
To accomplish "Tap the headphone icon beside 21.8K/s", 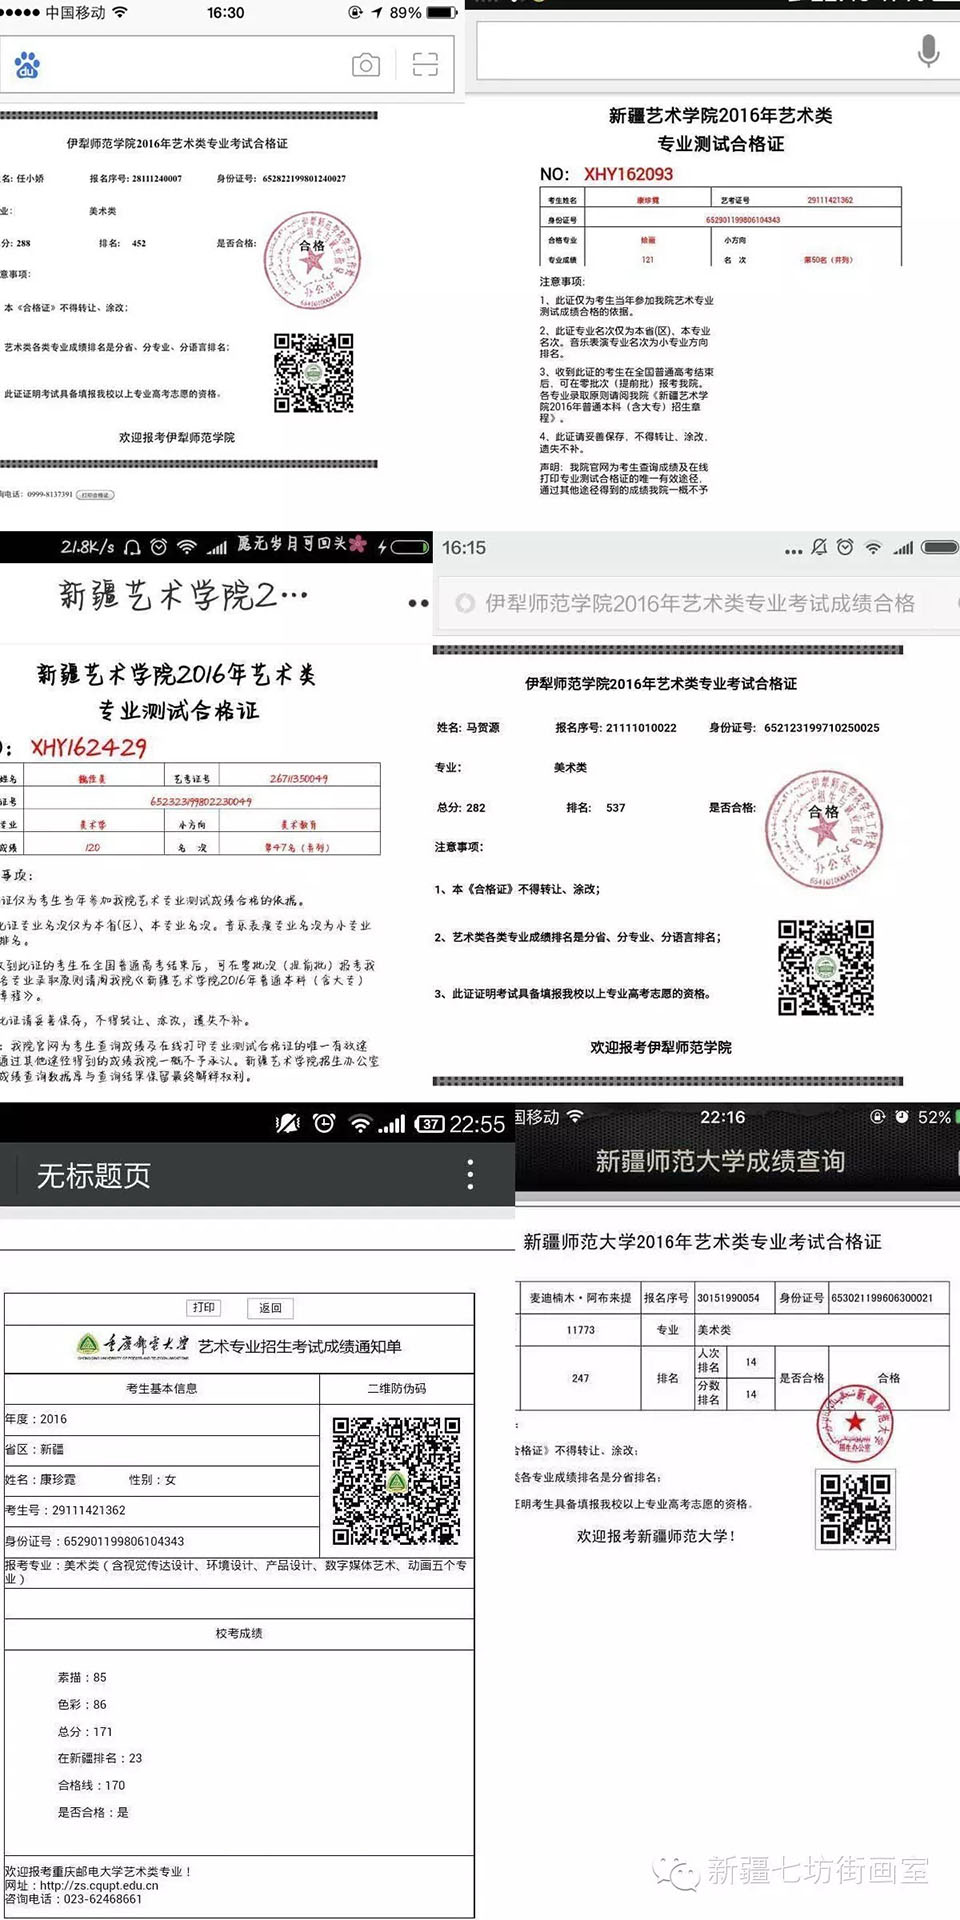I will [132, 547].
